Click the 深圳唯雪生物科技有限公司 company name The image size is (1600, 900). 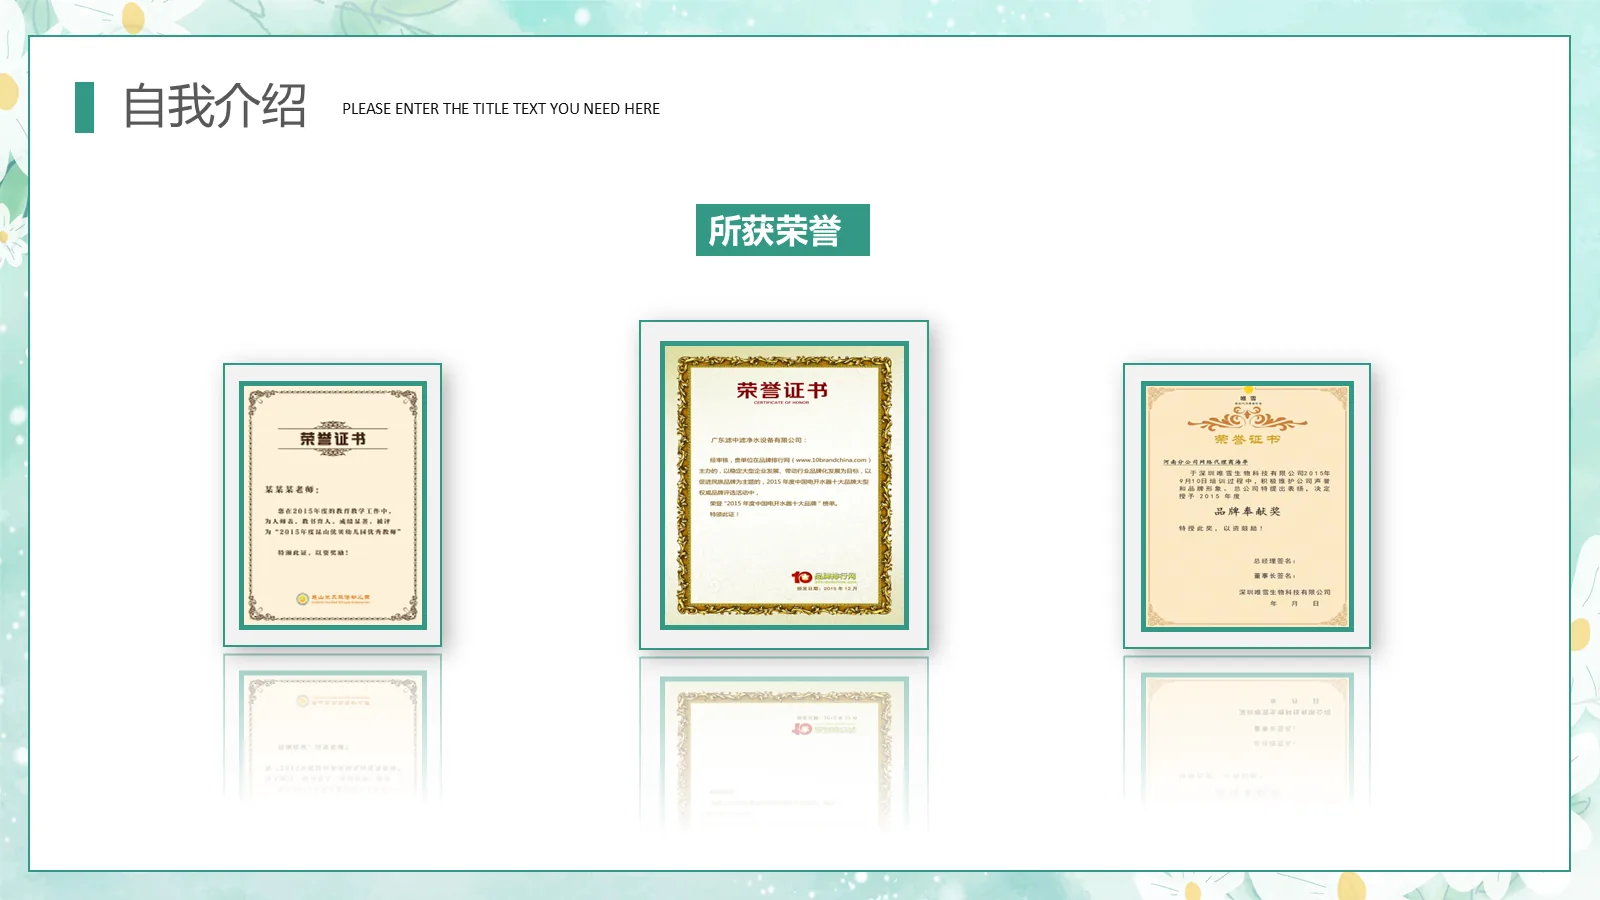pyautogui.click(x=1284, y=591)
